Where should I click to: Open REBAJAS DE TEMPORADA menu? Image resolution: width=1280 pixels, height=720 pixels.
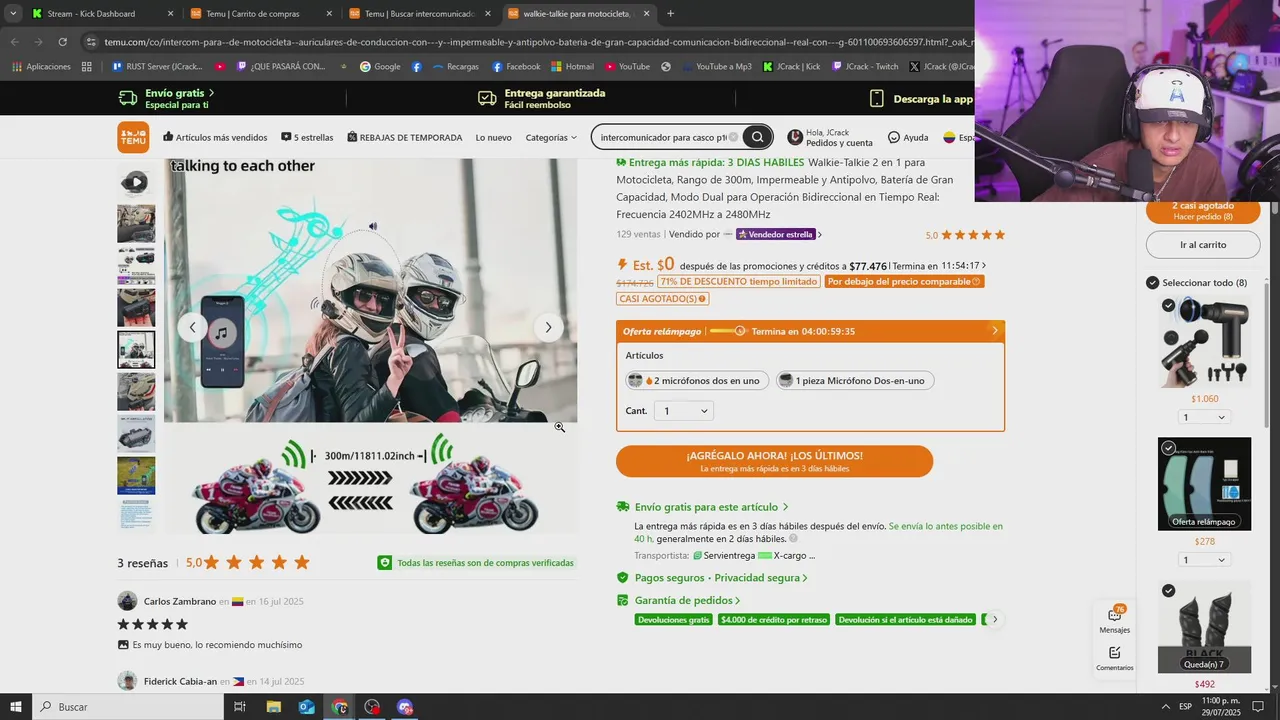click(405, 137)
